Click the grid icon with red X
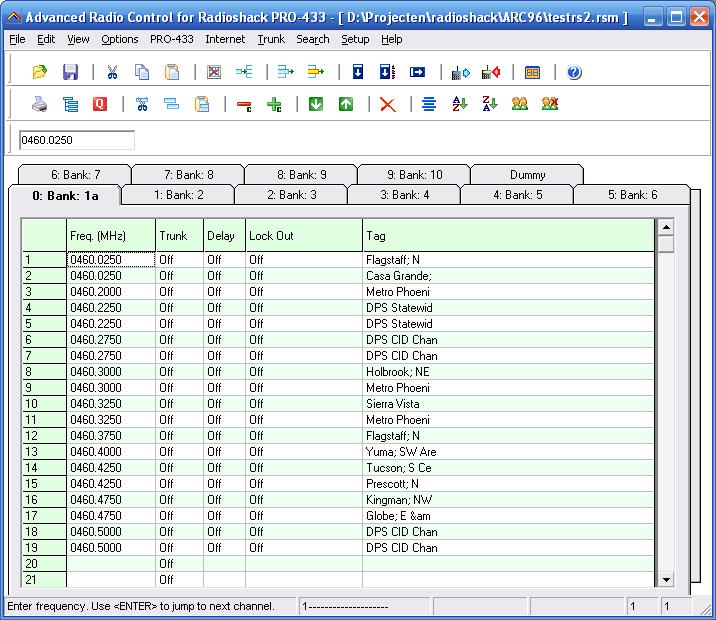 click(x=214, y=72)
